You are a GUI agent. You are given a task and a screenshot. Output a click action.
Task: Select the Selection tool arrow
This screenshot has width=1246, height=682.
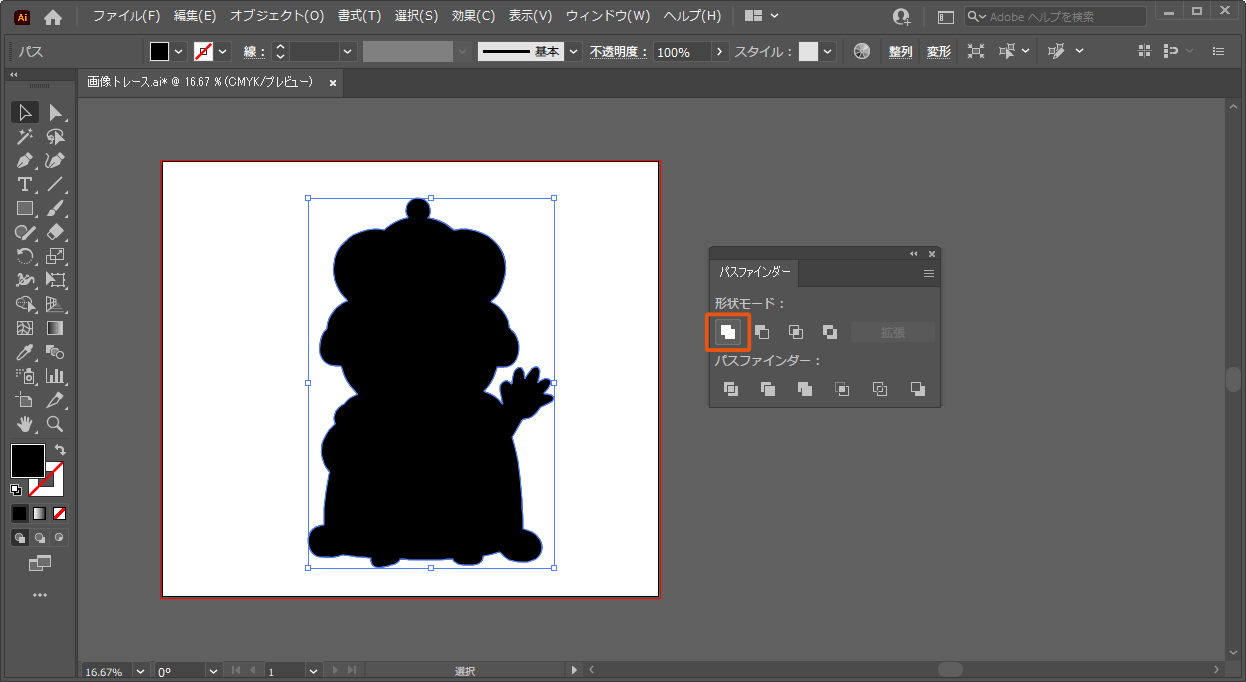point(25,112)
